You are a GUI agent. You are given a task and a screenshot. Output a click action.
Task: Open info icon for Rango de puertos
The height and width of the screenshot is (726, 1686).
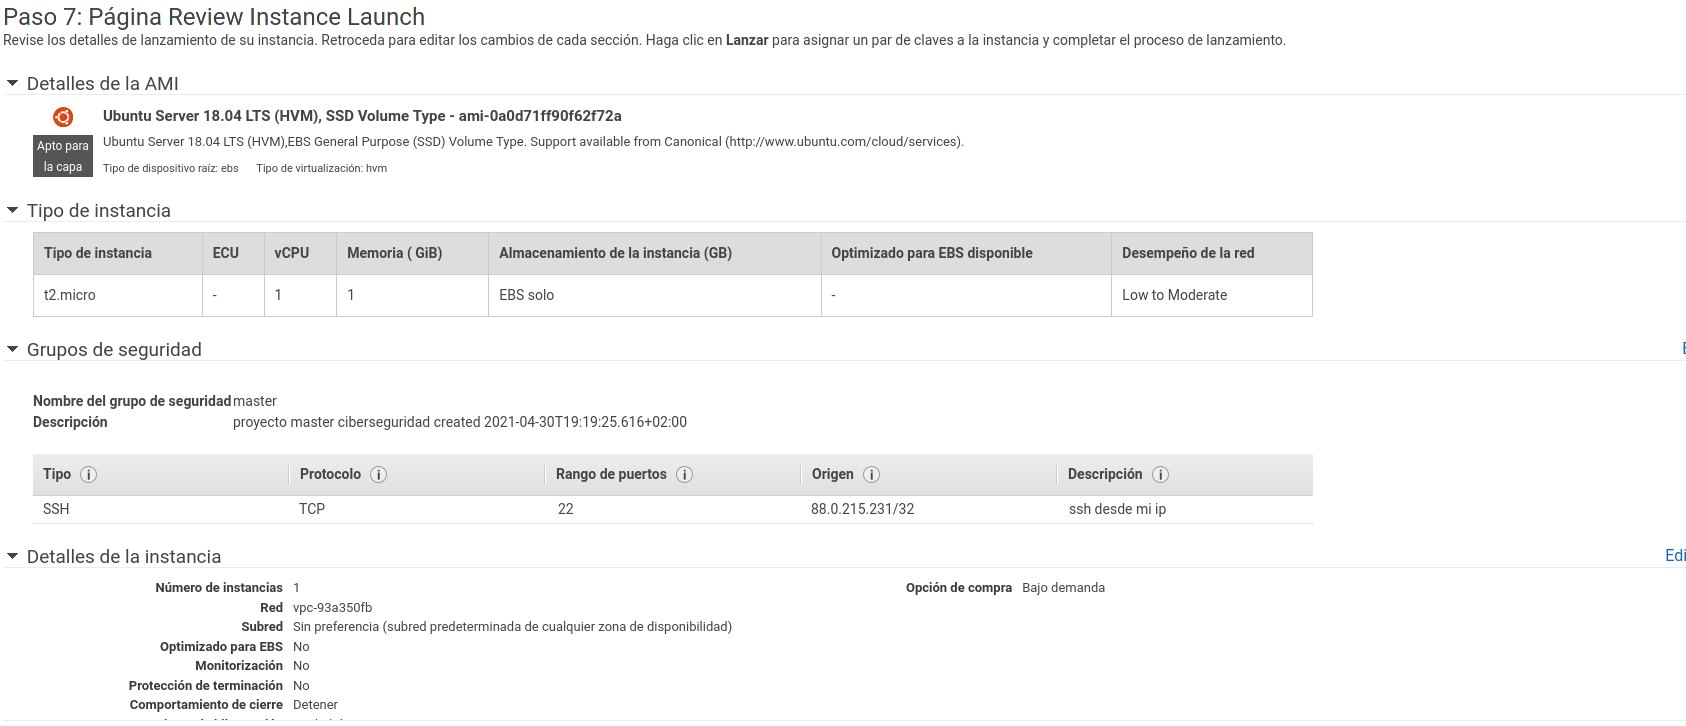tap(685, 475)
